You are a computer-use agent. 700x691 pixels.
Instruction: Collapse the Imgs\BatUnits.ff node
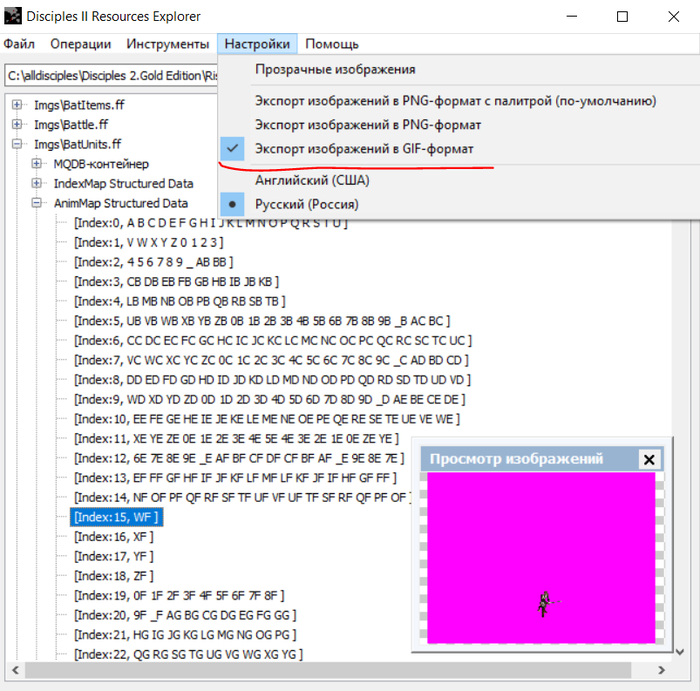(18, 144)
